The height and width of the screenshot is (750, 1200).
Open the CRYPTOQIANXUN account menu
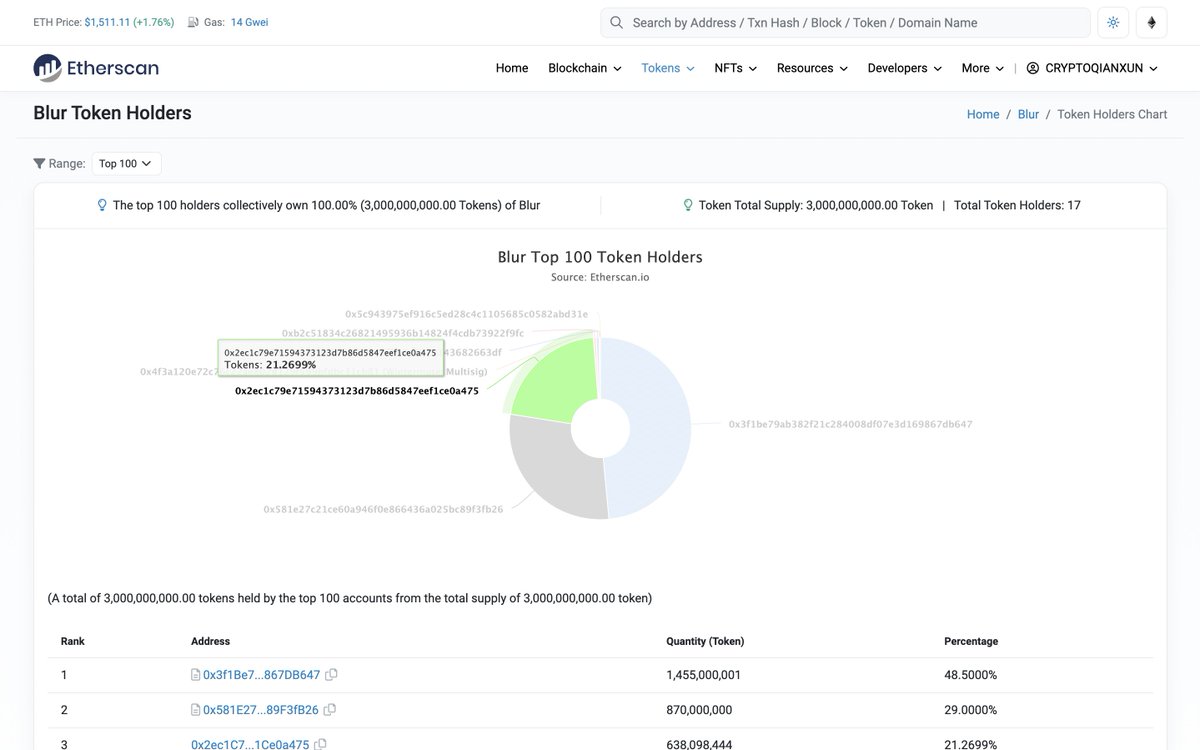pyautogui.click(x=1092, y=68)
